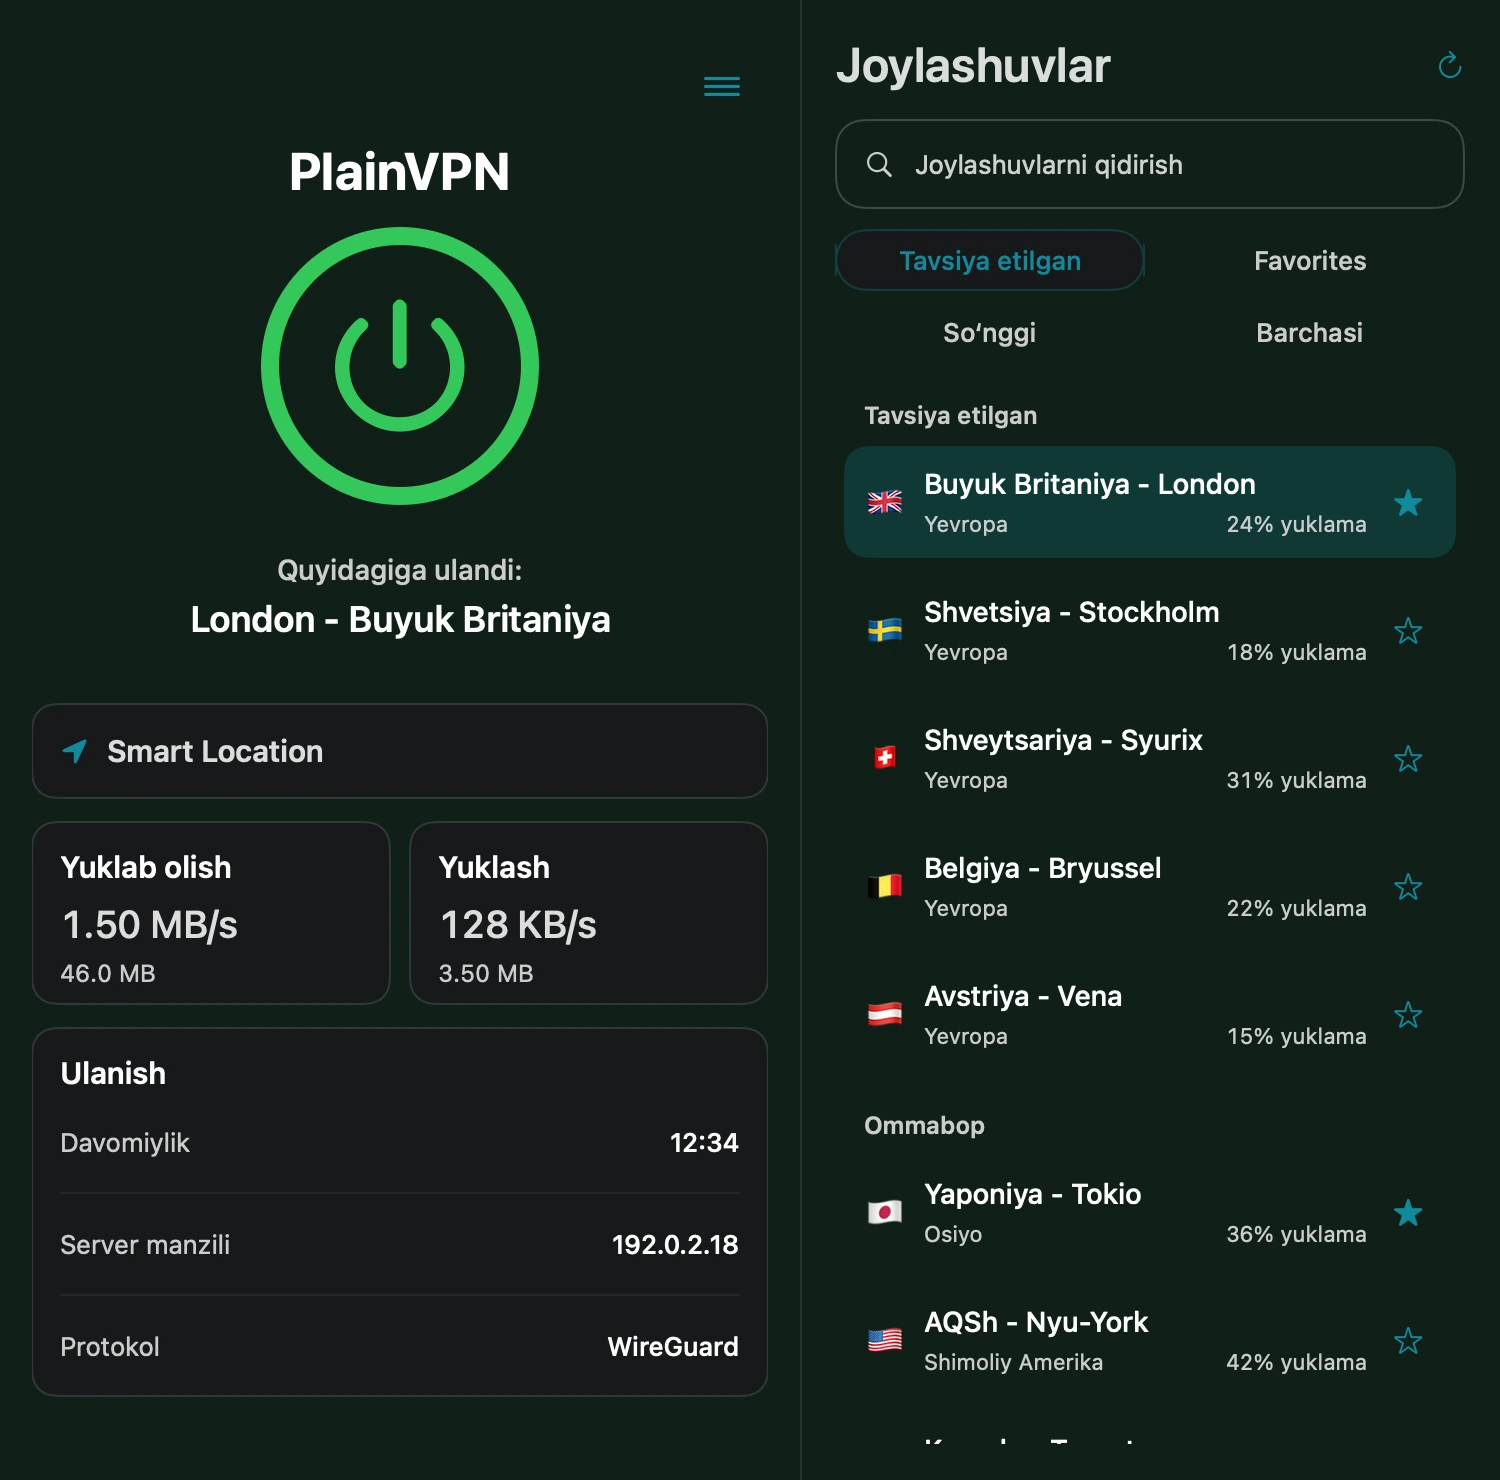This screenshot has width=1500, height=1480.
Task: Select Yaponiya - Tokio server
Action: click(1150, 1212)
